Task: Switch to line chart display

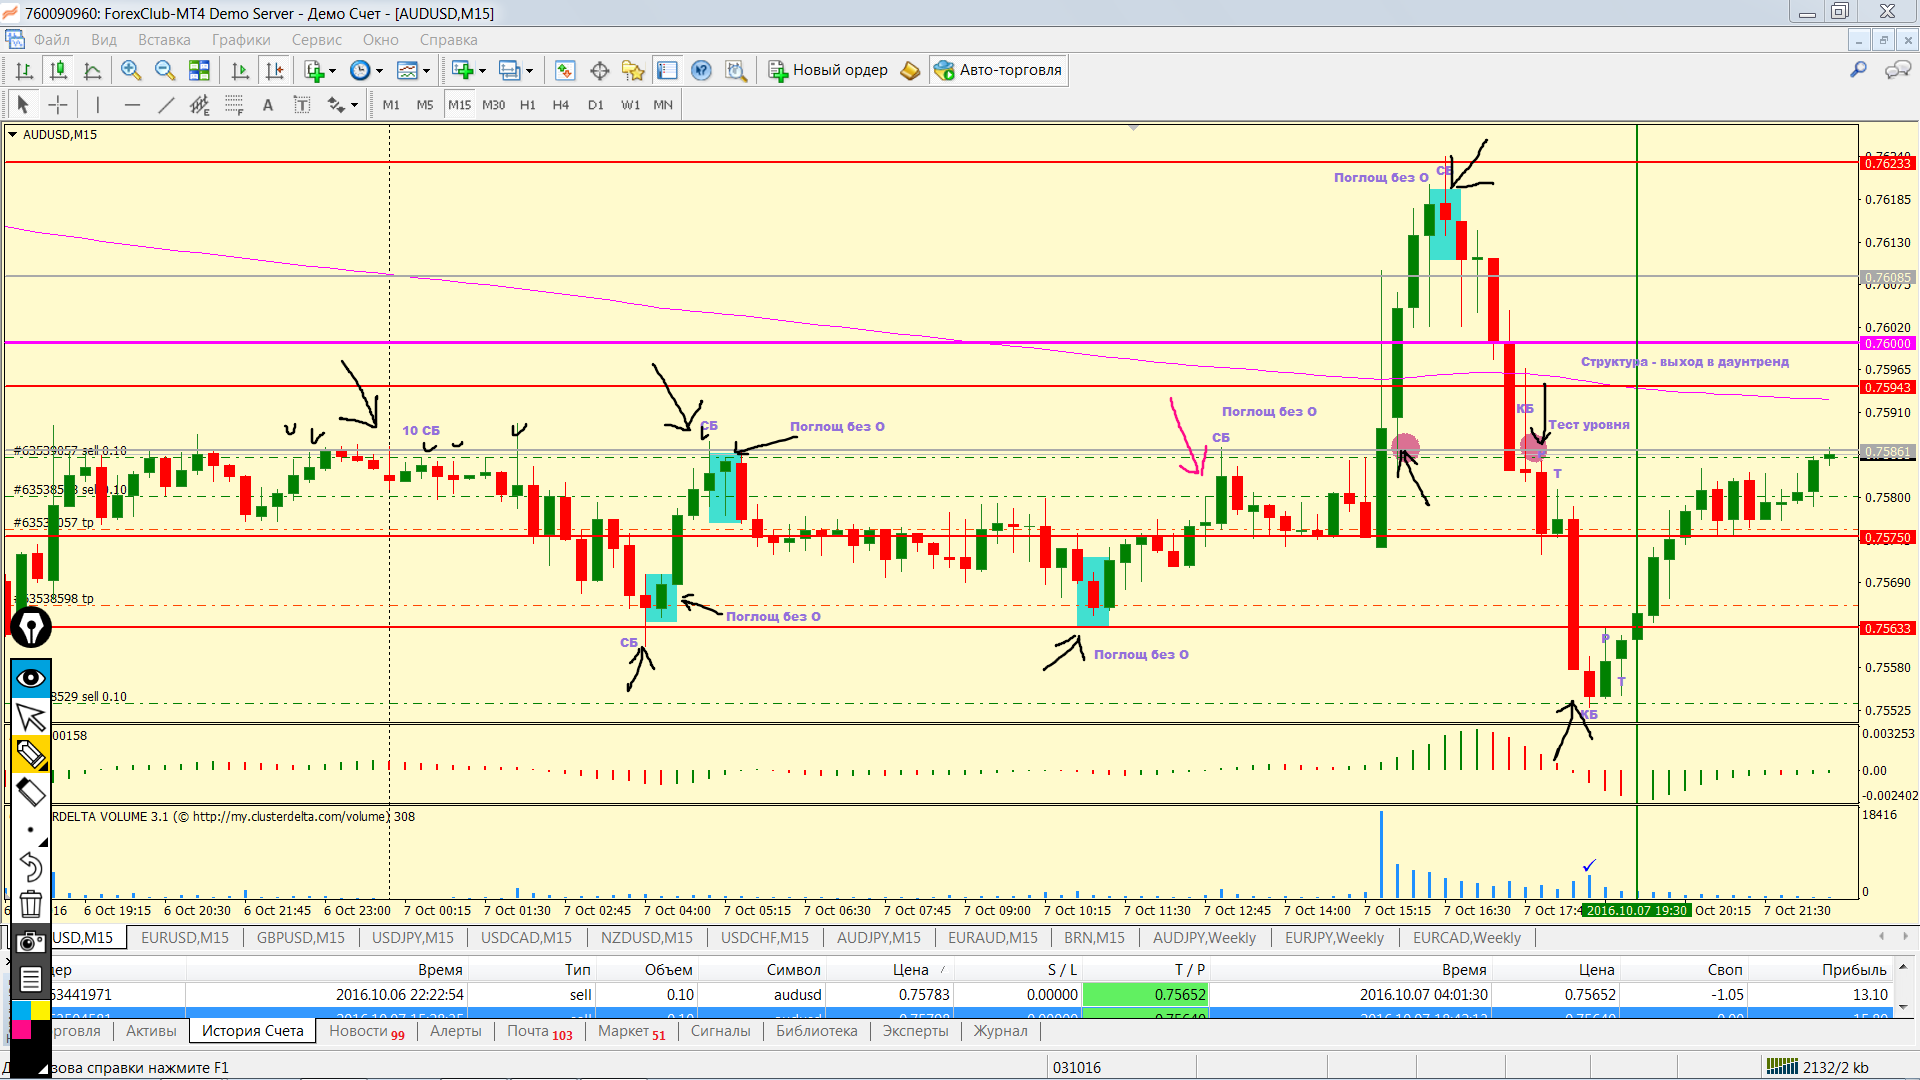Action: [x=93, y=70]
